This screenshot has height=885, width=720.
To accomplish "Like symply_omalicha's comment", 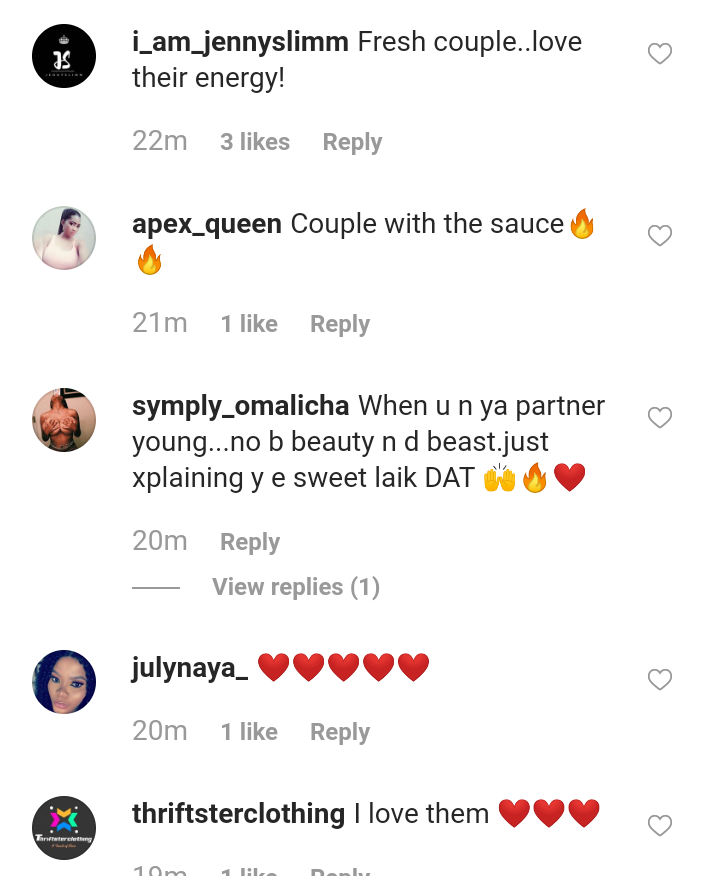I will [x=660, y=418].
